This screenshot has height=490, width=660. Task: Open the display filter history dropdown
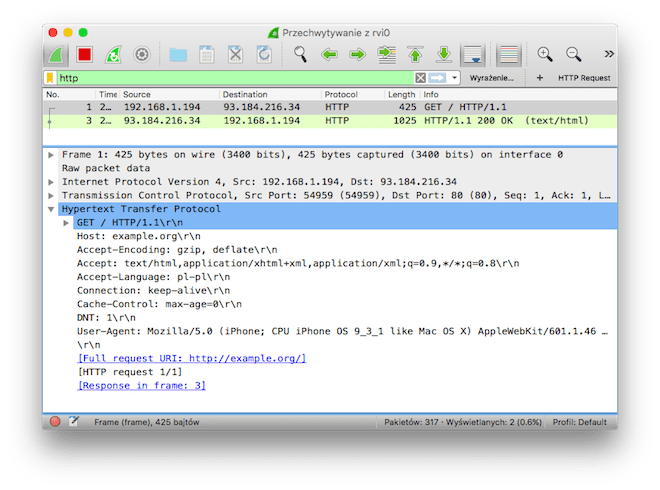point(455,77)
